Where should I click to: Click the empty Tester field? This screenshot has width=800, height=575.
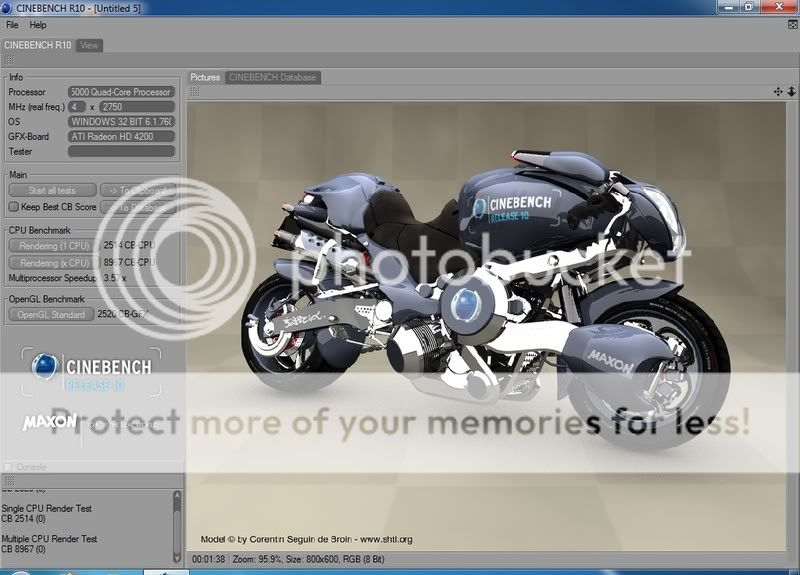coord(121,151)
